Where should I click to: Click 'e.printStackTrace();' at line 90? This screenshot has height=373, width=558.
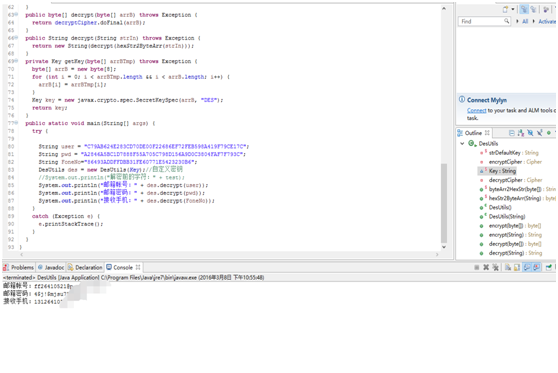point(71,224)
